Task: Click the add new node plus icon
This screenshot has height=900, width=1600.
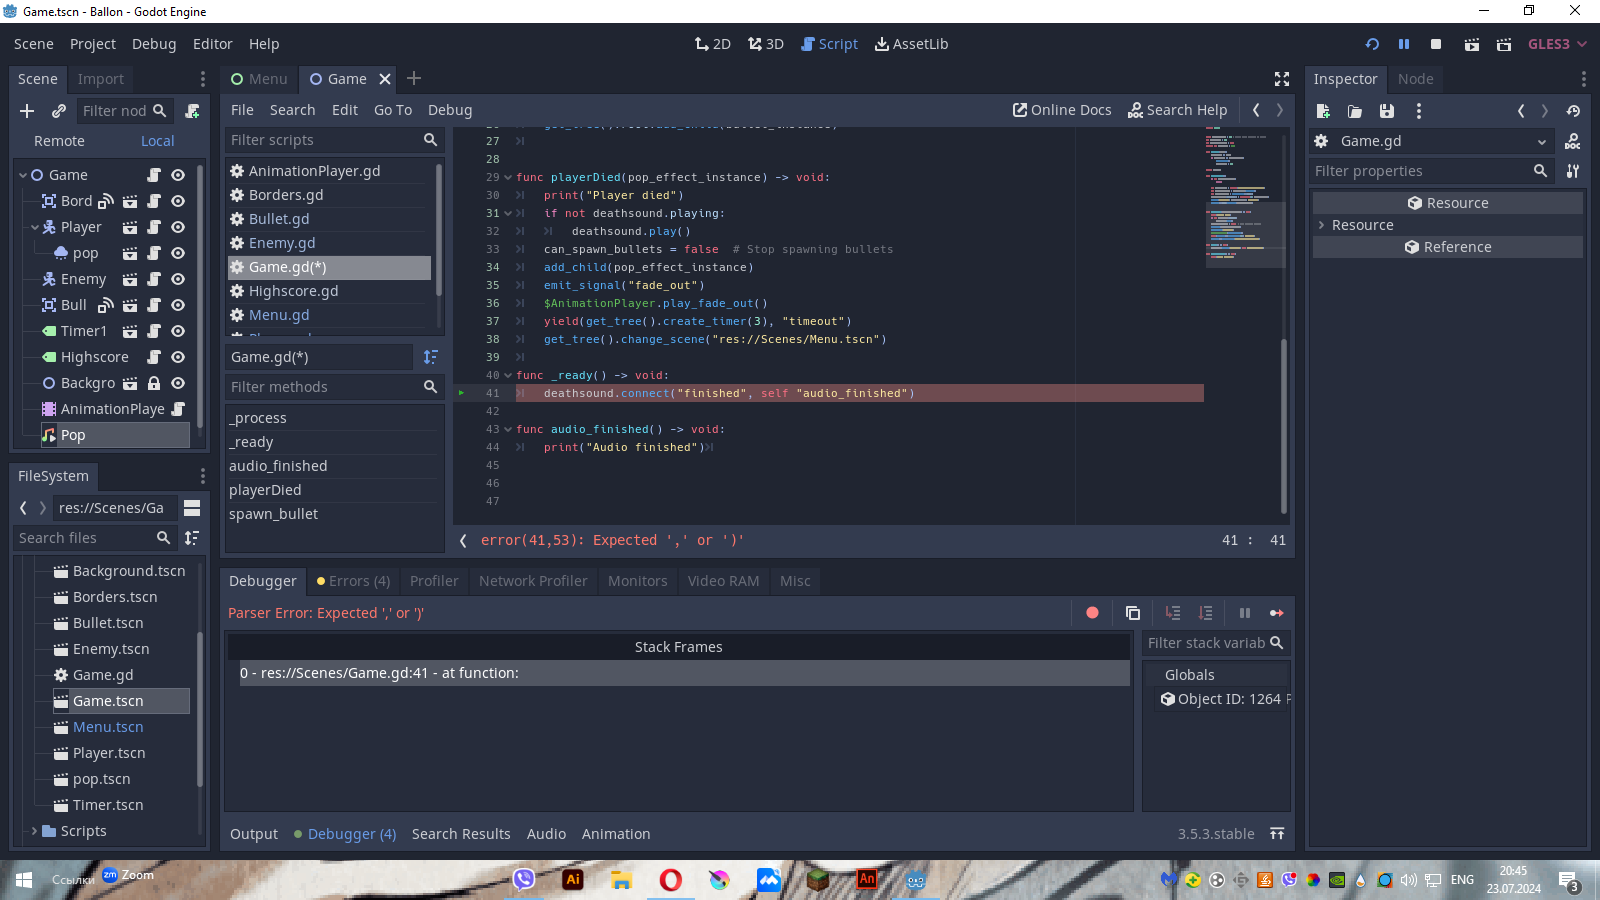Action: (x=27, y=111)
